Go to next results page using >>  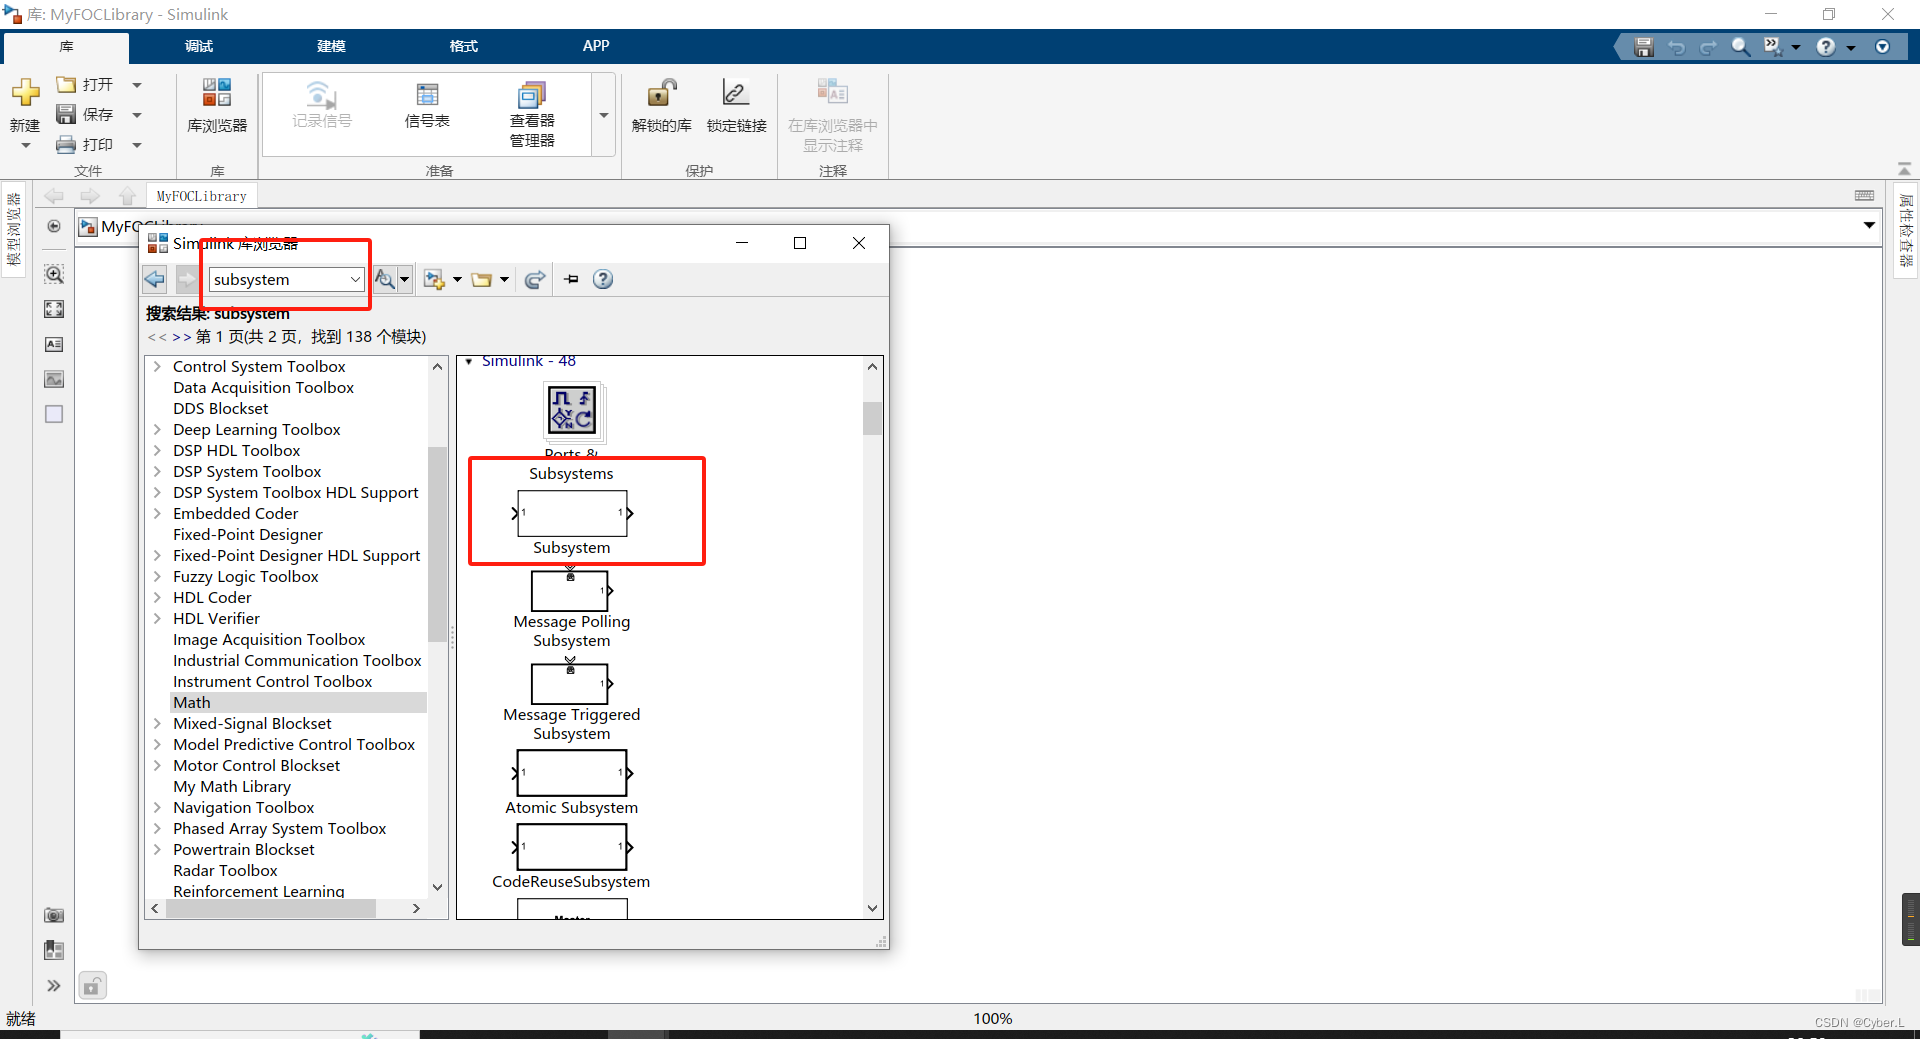click(x=181, y=337)
